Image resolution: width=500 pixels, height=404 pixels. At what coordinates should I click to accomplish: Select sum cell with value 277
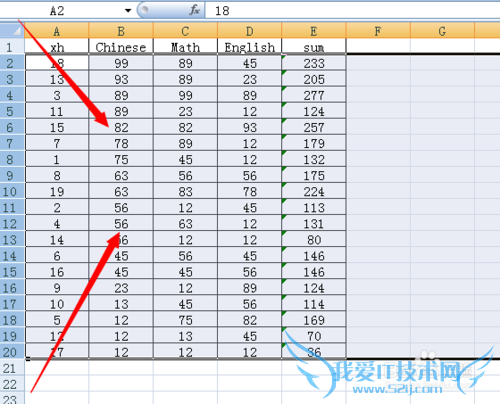pos(314,95)
